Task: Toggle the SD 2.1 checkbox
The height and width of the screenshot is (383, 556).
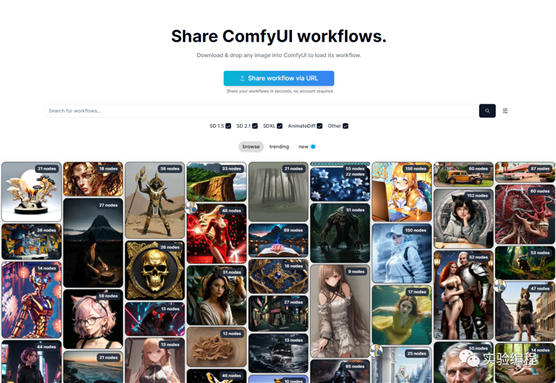Action: point(255,126)
